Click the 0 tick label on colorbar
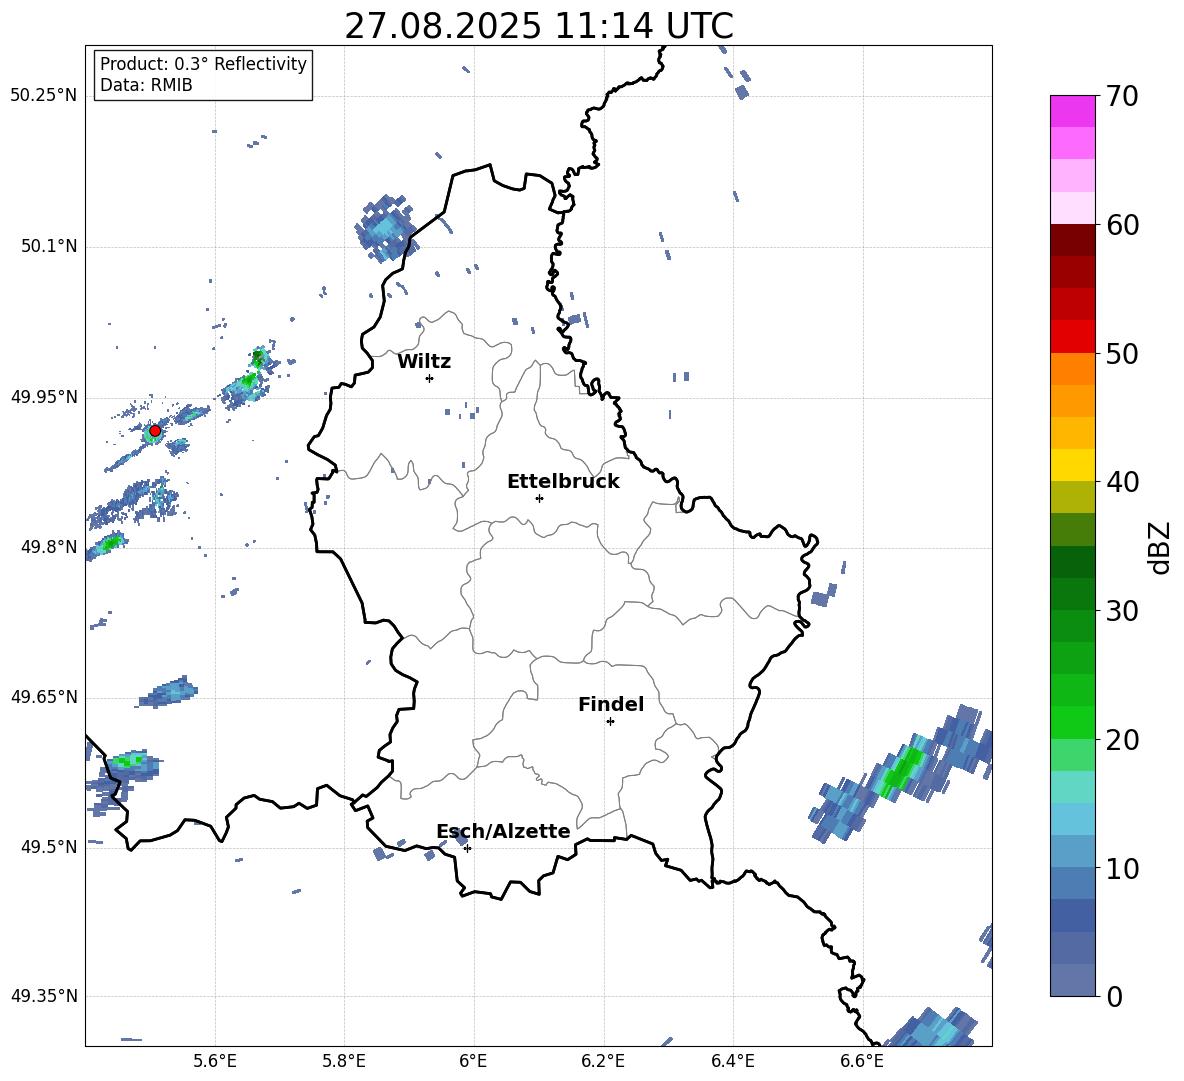 pyautogui.click(x=1114, y=996)
